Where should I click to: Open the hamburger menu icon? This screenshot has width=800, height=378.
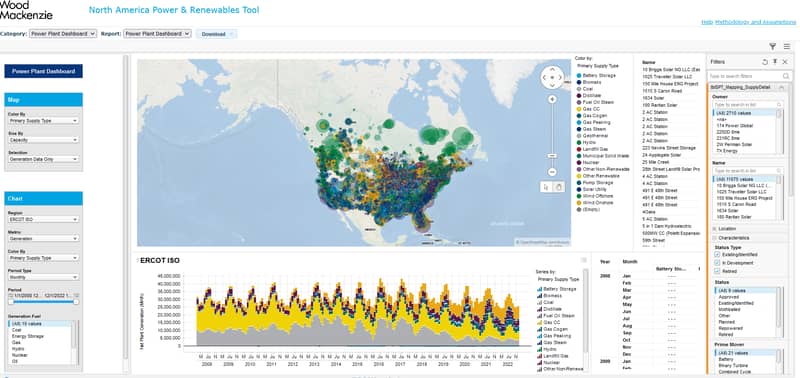tap(787, 46)
